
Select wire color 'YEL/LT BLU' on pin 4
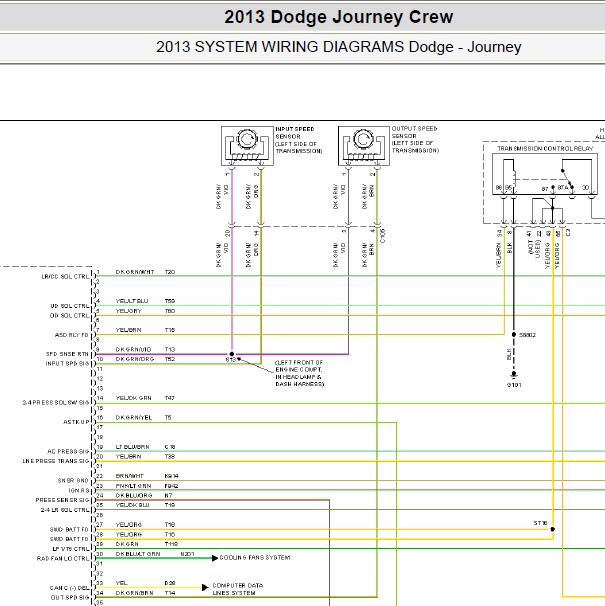pos(132,301)
